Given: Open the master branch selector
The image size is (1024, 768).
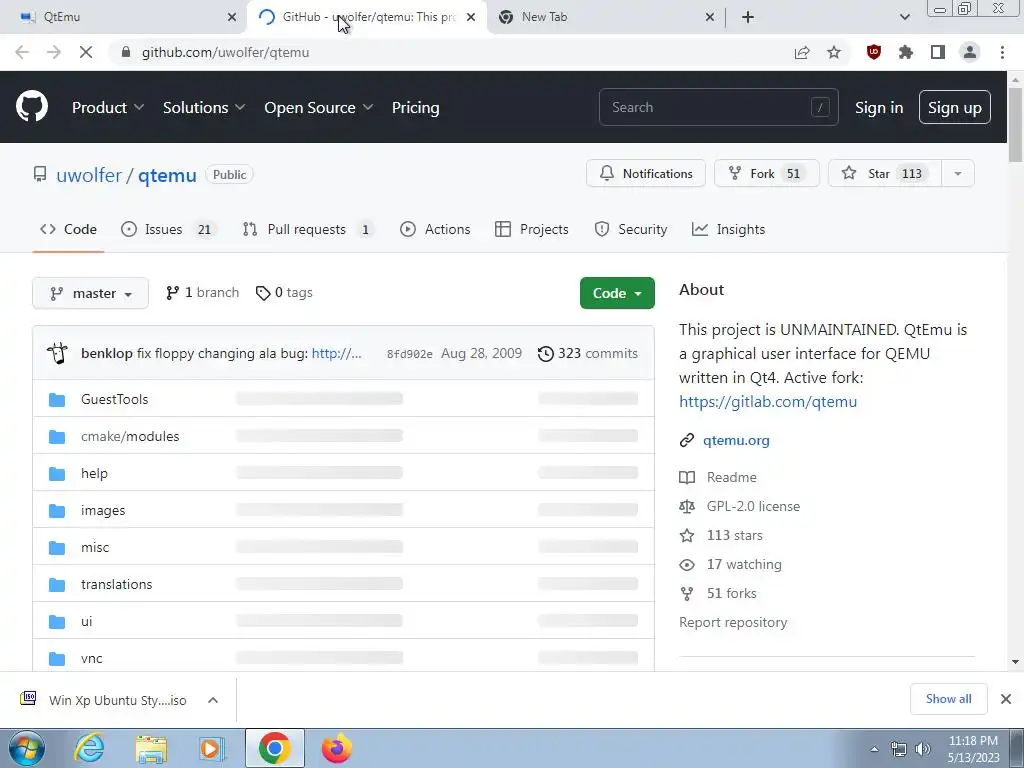Looking at the screenshot, I should [x=90, y=293].
